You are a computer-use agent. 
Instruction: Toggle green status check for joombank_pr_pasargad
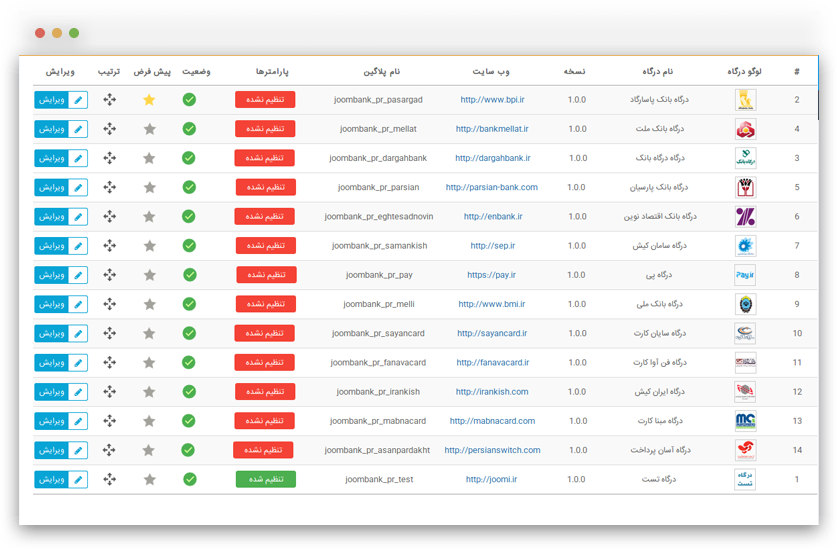click(188, 100)
